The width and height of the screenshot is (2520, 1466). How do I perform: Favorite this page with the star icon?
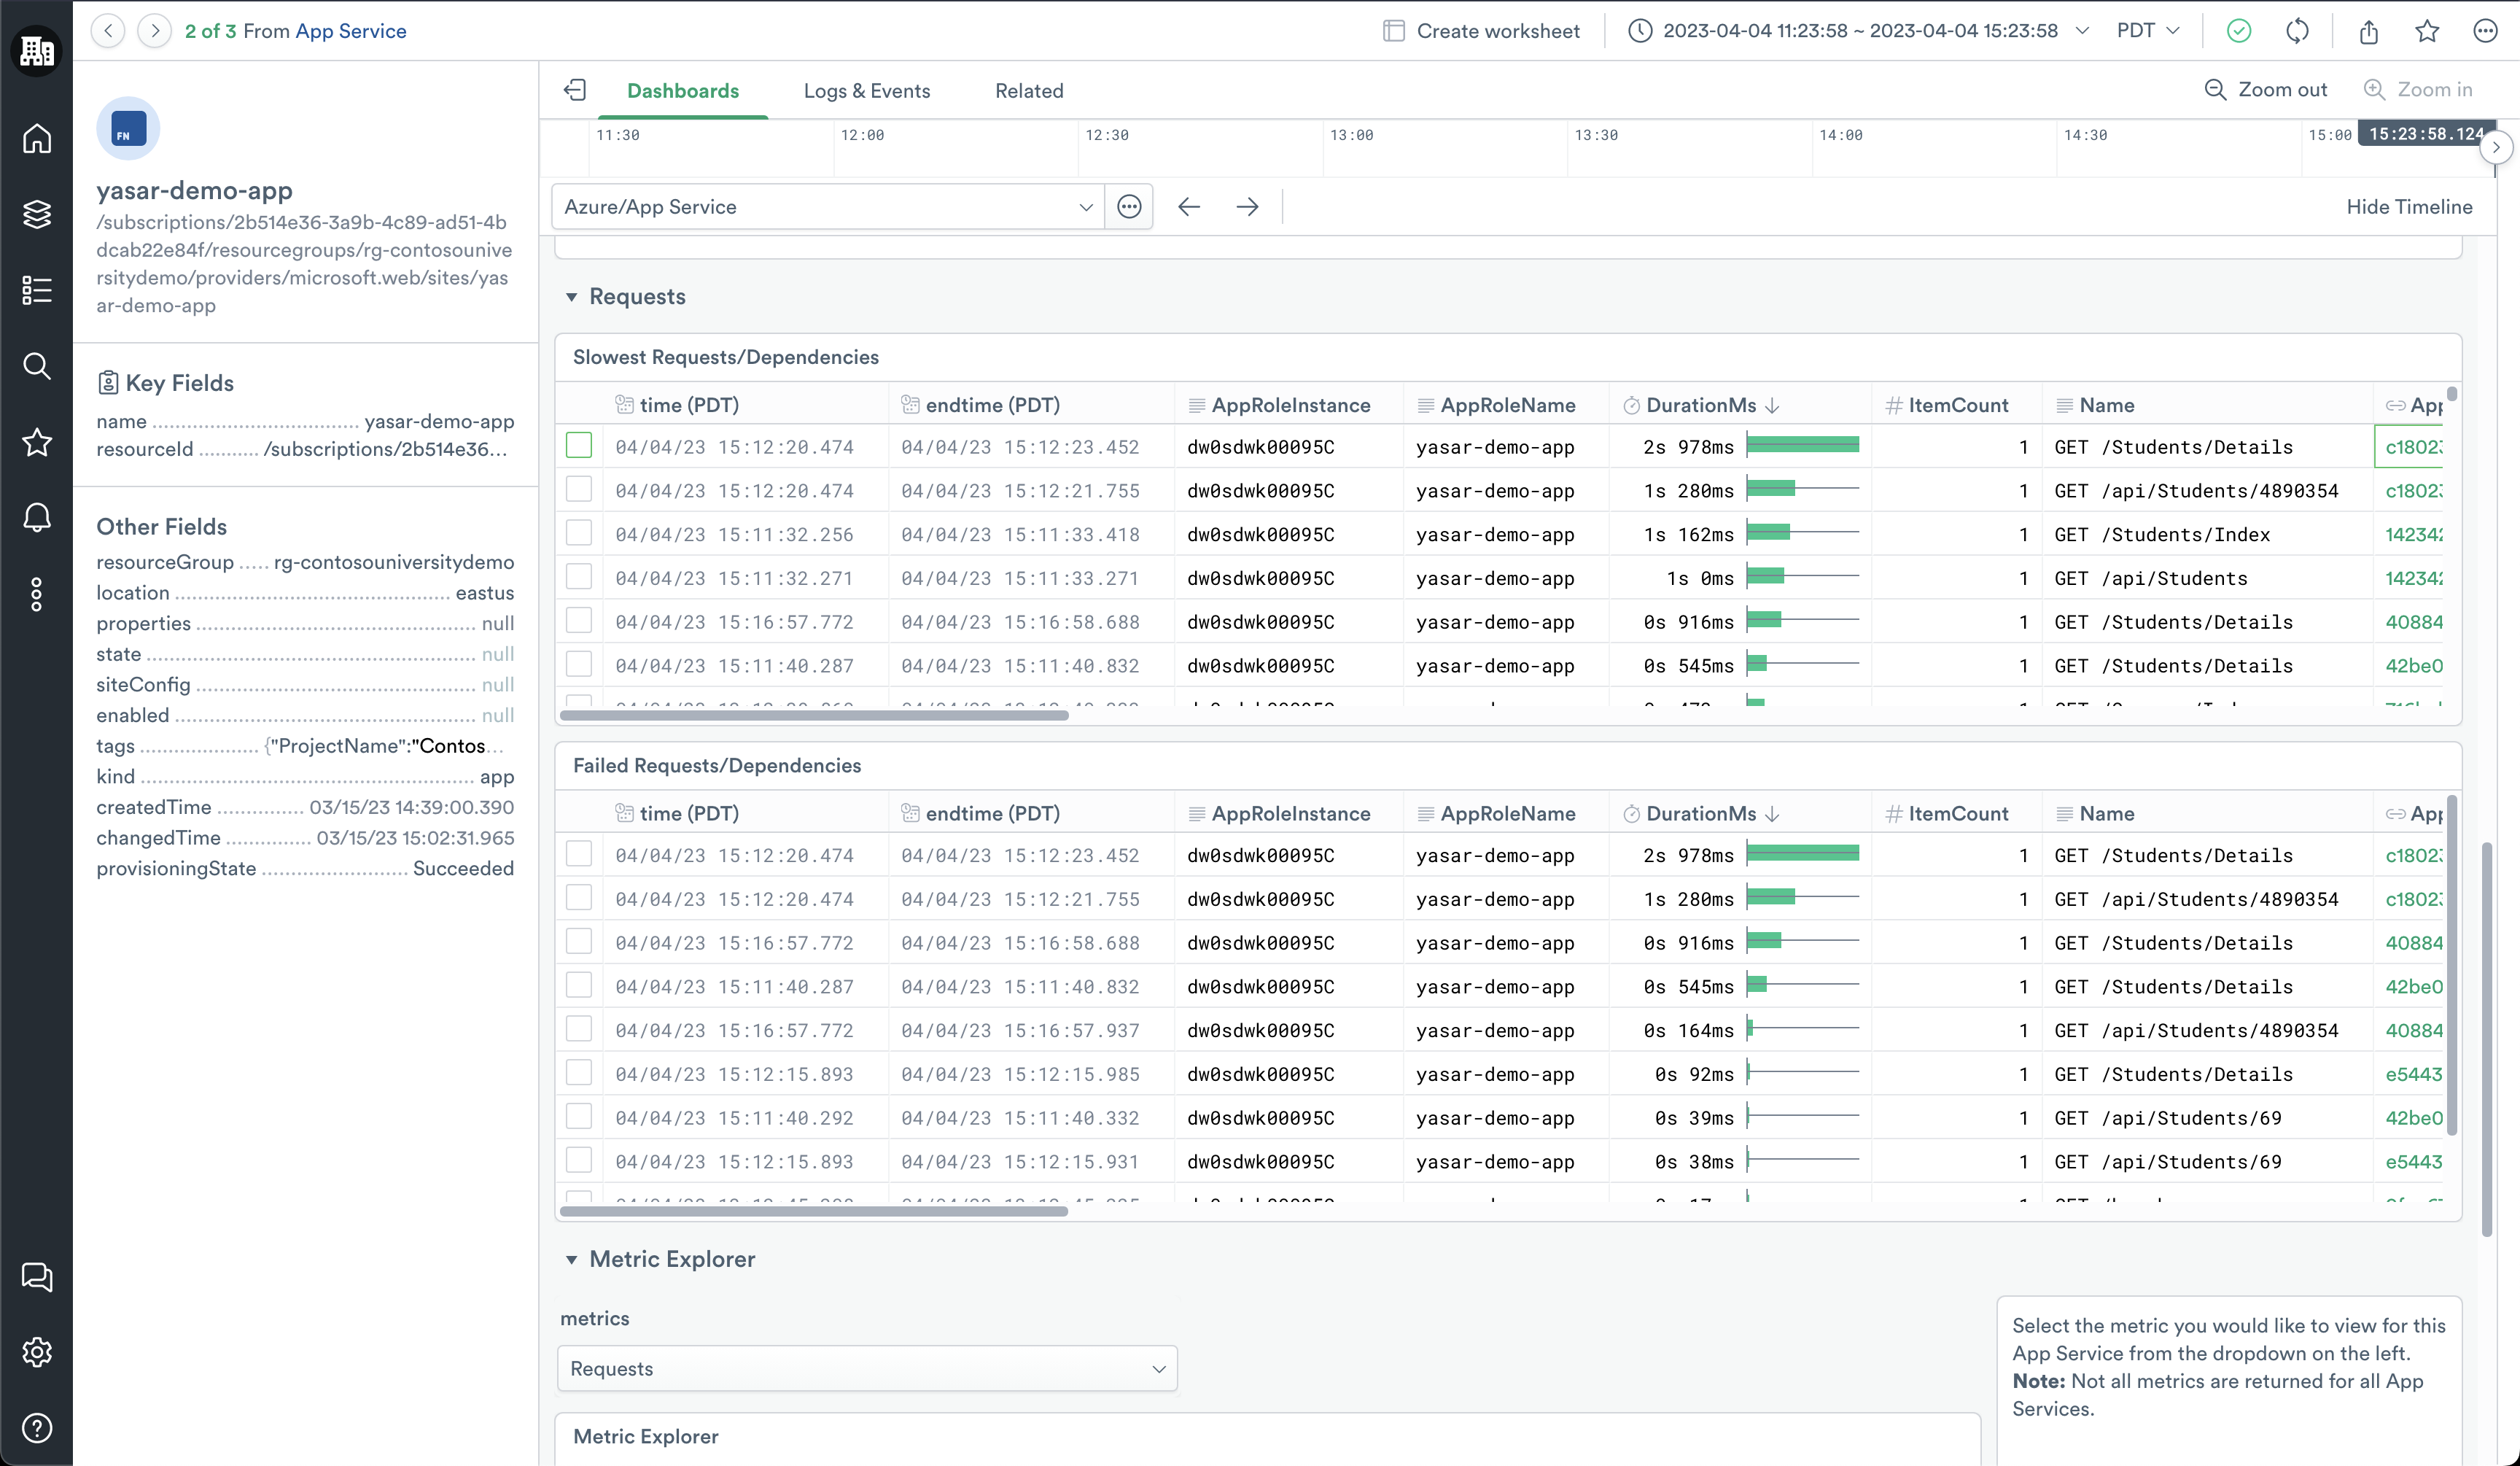(x=2427, y=31)
